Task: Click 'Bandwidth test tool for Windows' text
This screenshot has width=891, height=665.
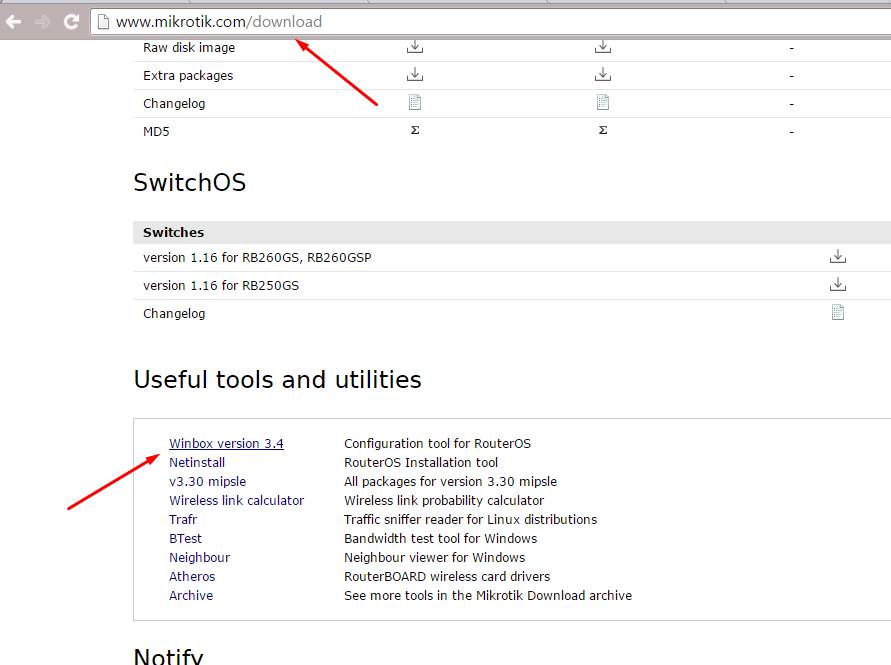Action: 440,538
